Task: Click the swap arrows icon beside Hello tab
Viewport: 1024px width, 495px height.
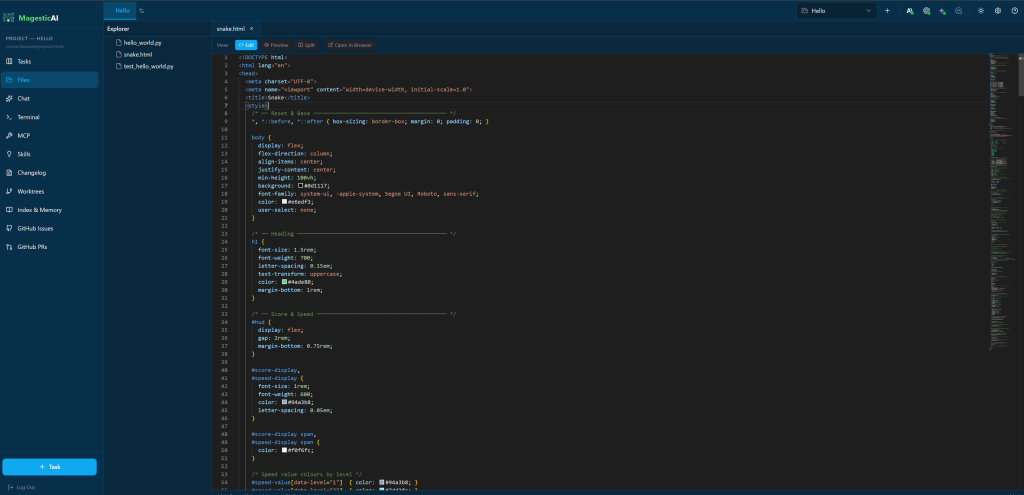Action: (142, 10)
